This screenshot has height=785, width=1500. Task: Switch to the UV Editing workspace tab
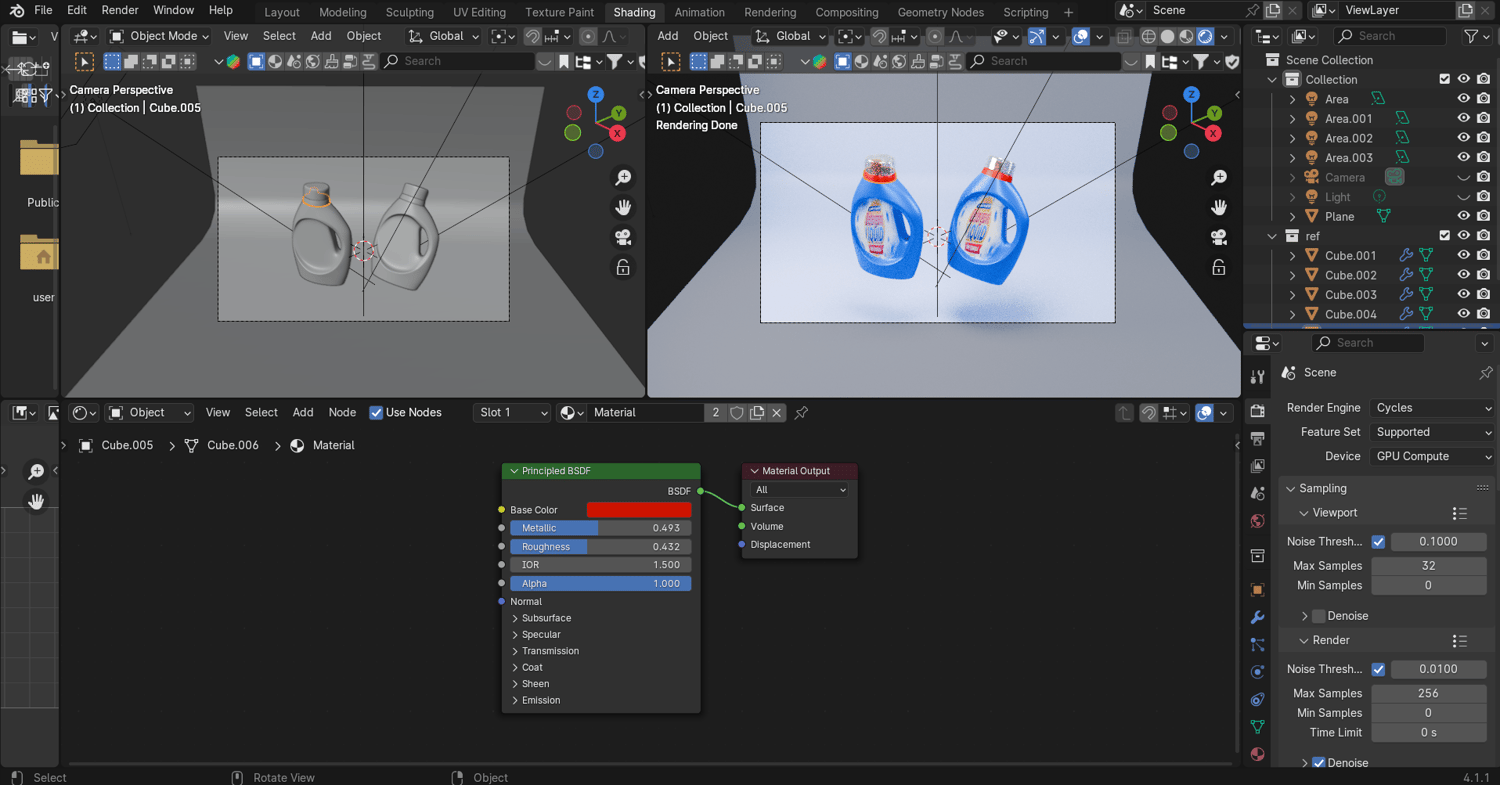click(x=480, y=12)
